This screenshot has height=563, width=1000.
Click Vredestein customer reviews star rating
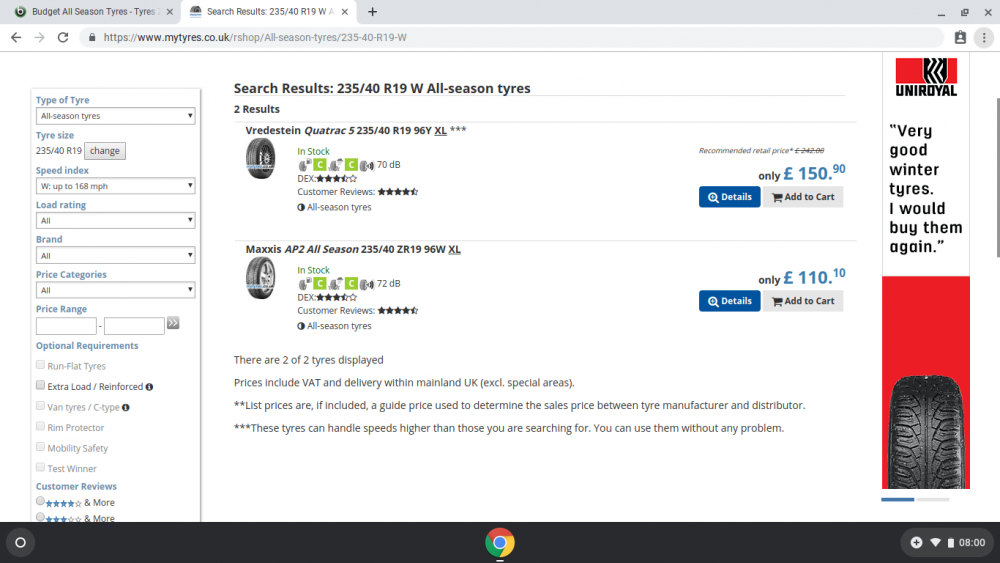point(397,191)
